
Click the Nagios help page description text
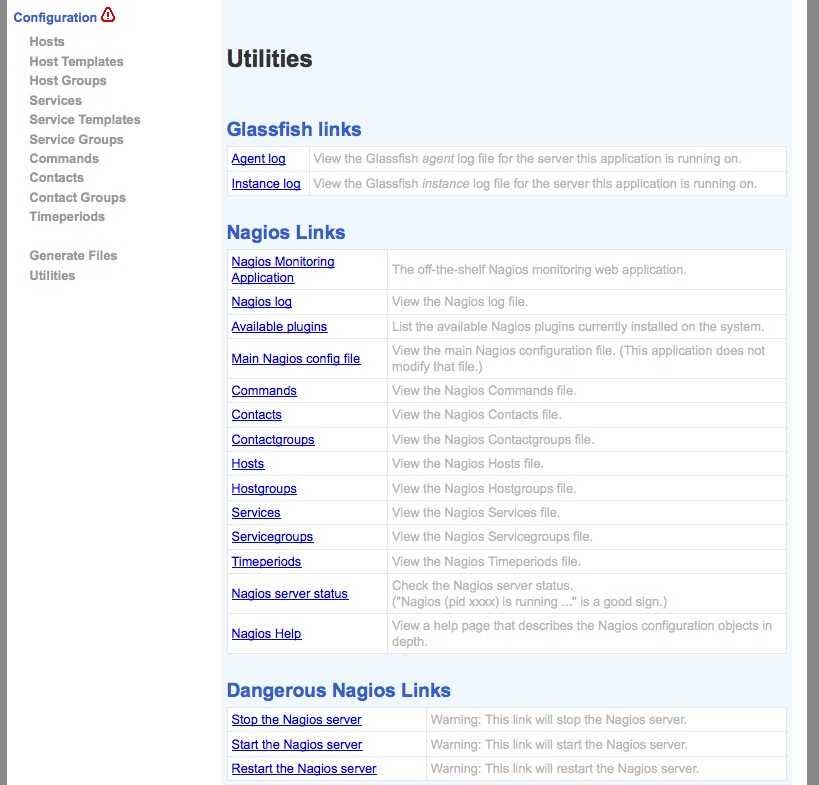(x=582, y=634)
